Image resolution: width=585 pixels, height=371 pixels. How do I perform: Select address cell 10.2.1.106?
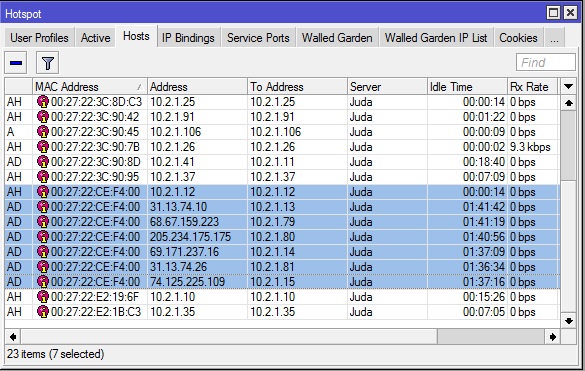(x=175, y=132)
